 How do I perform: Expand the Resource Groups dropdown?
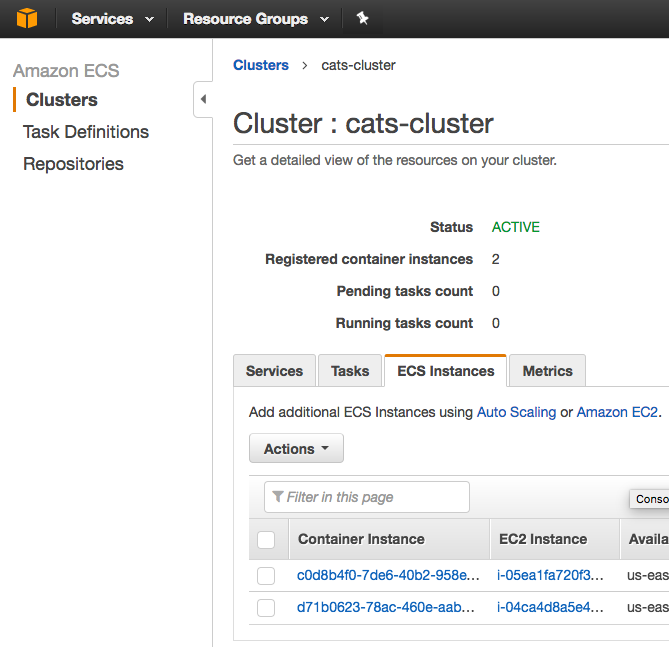click(x=256, y=19)
